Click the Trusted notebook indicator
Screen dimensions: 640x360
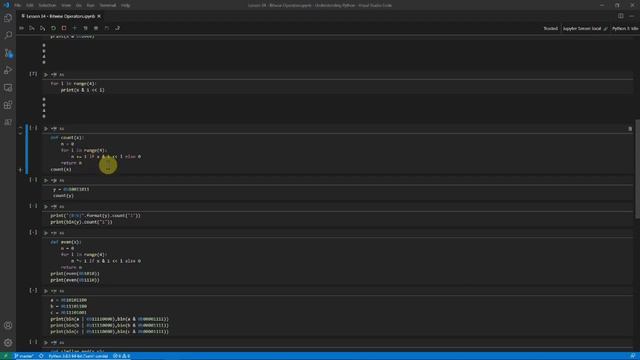[550, 29]
